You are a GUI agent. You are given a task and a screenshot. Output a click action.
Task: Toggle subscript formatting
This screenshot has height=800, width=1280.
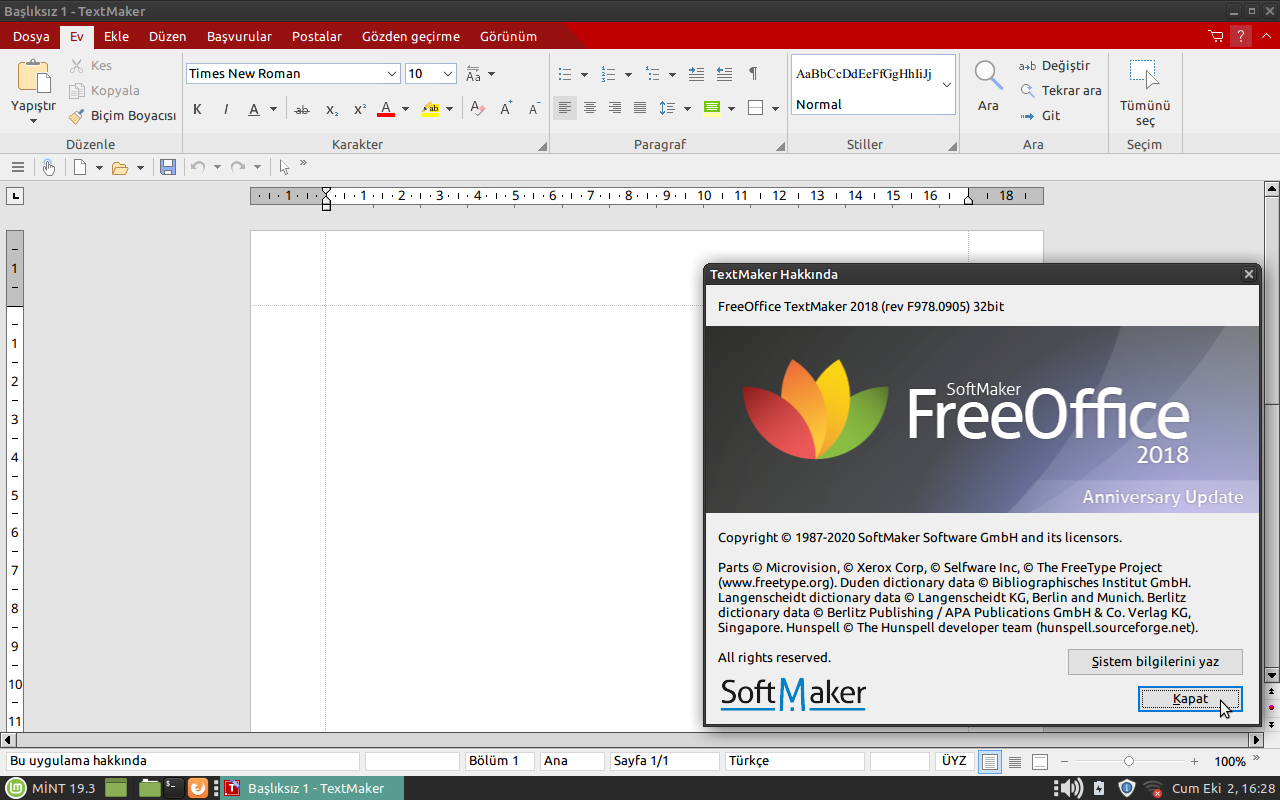point(332,109)
